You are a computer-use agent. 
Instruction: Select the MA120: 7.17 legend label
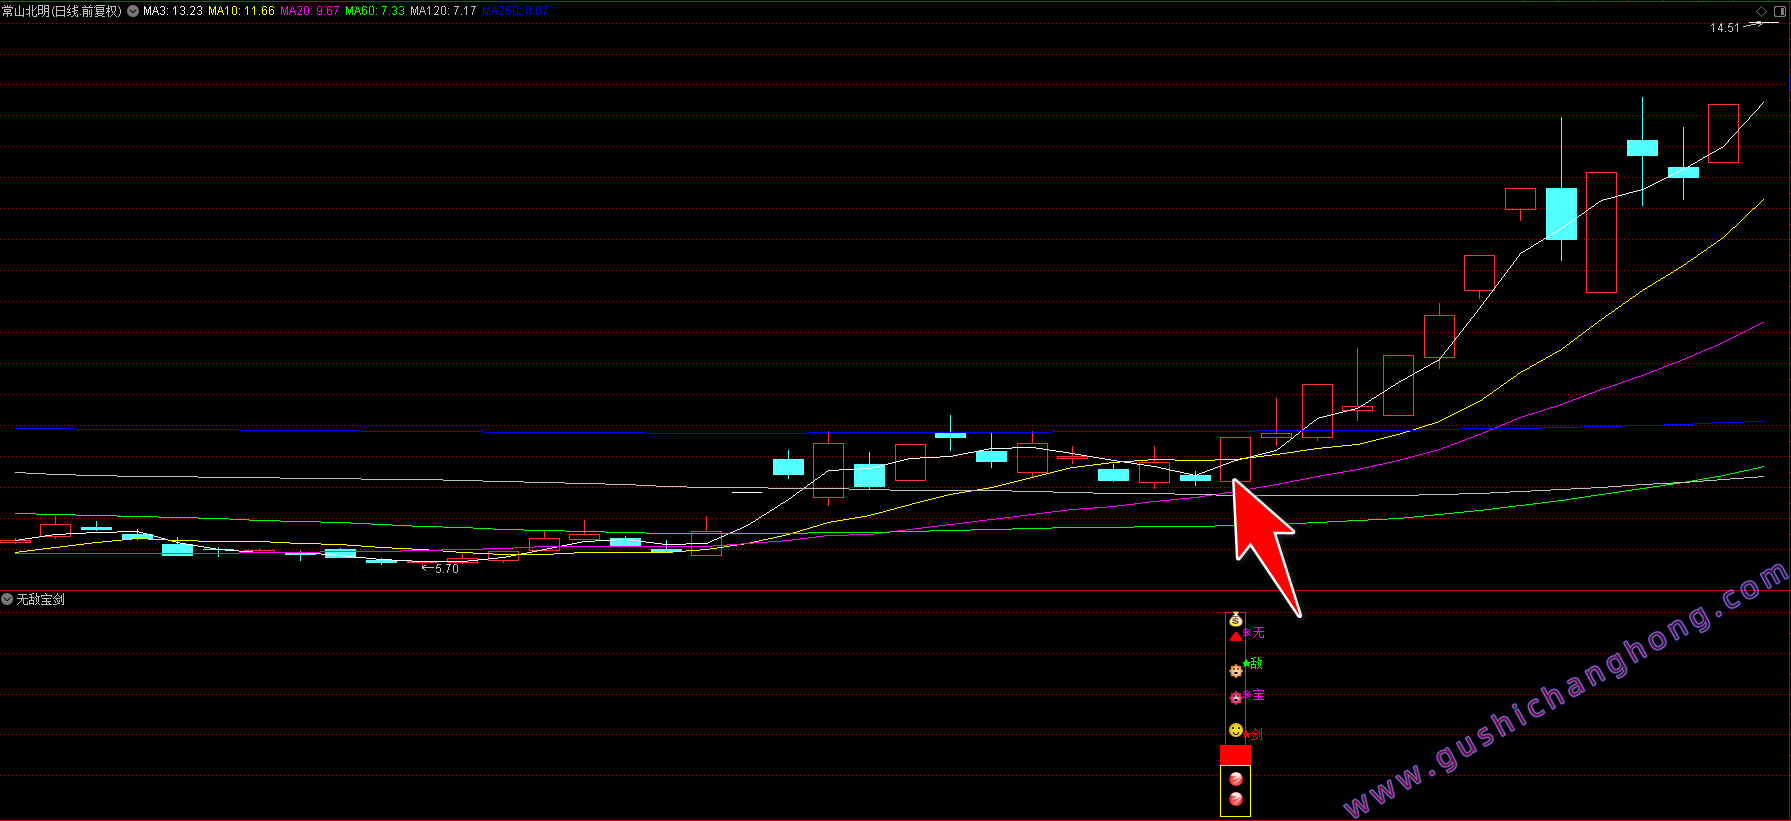(x=443, y=11)
